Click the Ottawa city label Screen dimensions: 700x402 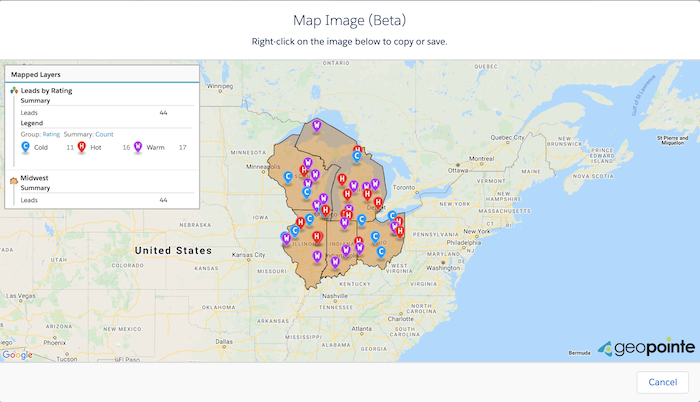[x=458, y=170]
